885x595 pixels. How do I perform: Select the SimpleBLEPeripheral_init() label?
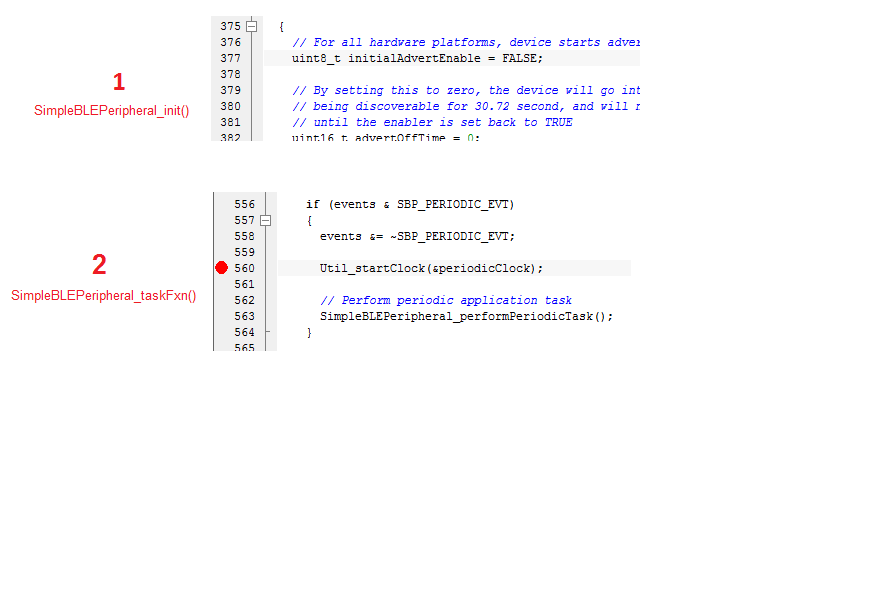[111, 110]
